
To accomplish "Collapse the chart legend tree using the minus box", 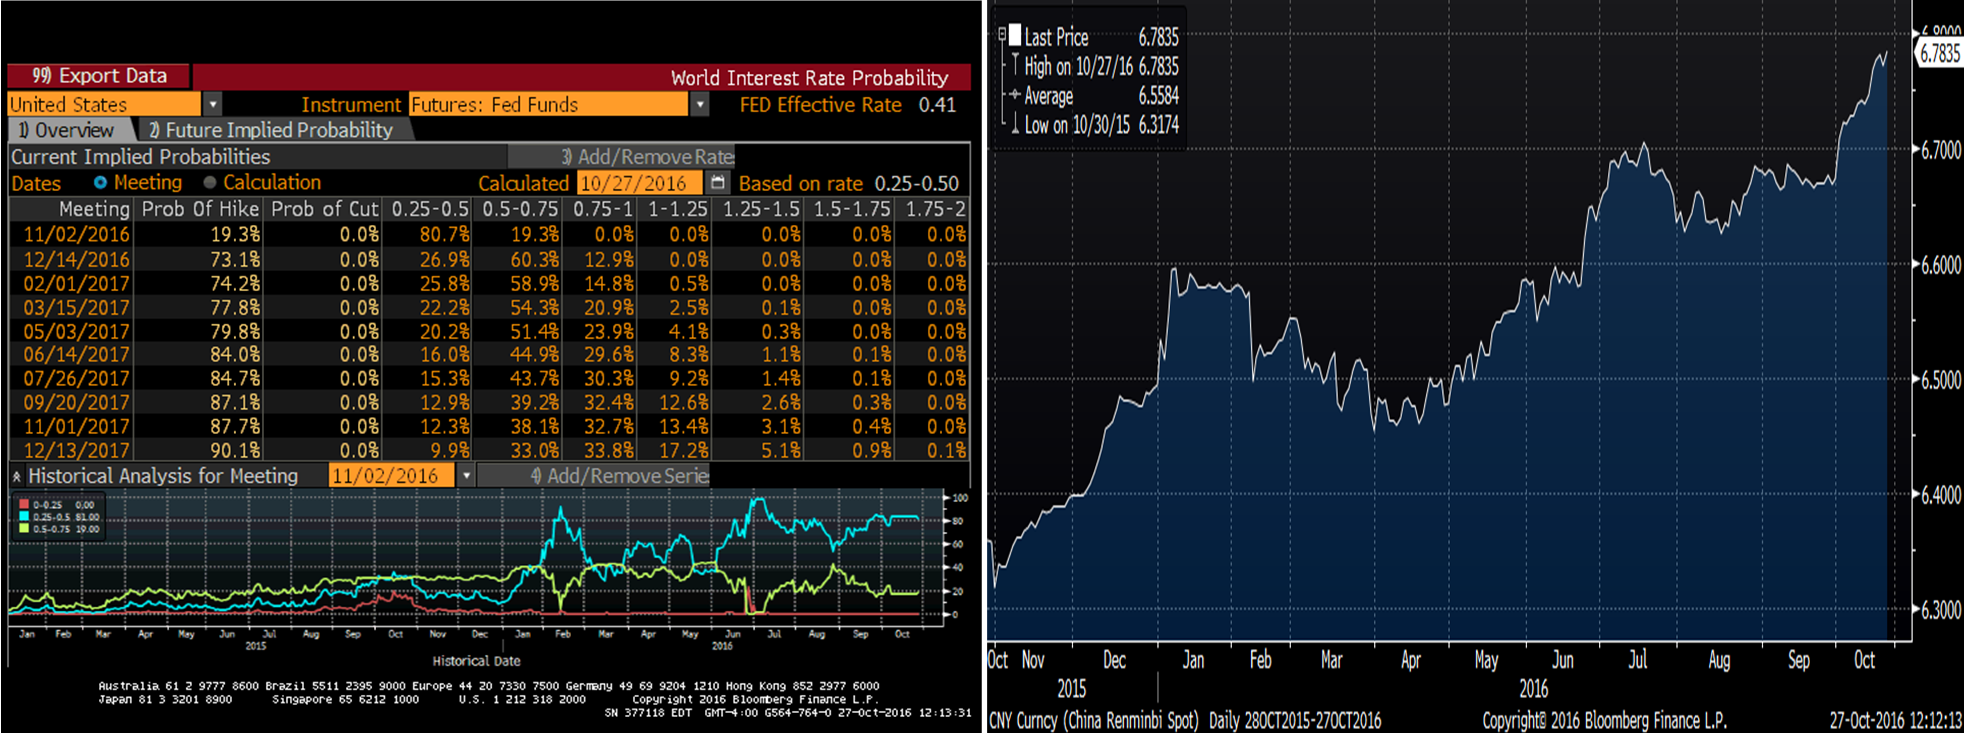I will pyautogui.click(x=1002, y=35).
